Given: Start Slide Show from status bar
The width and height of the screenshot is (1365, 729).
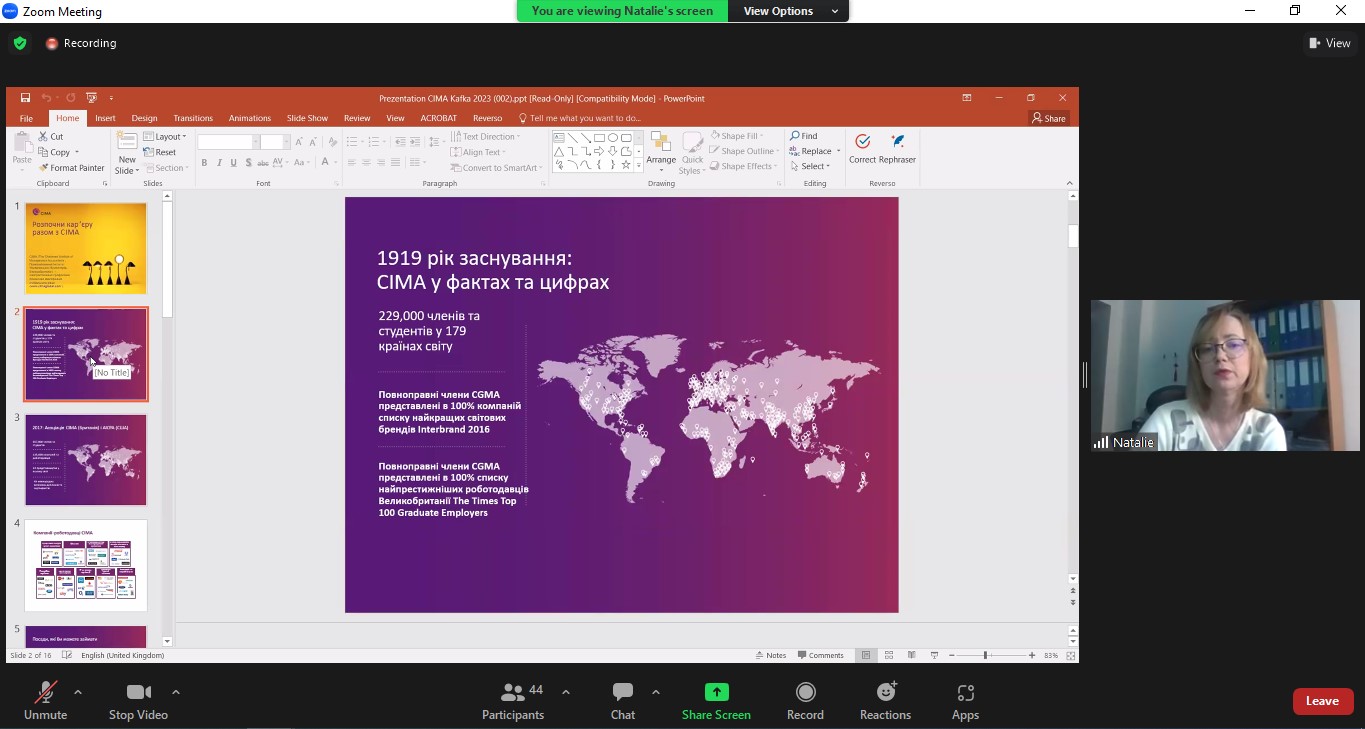Looking at the screenshot, I should [934, 655].
